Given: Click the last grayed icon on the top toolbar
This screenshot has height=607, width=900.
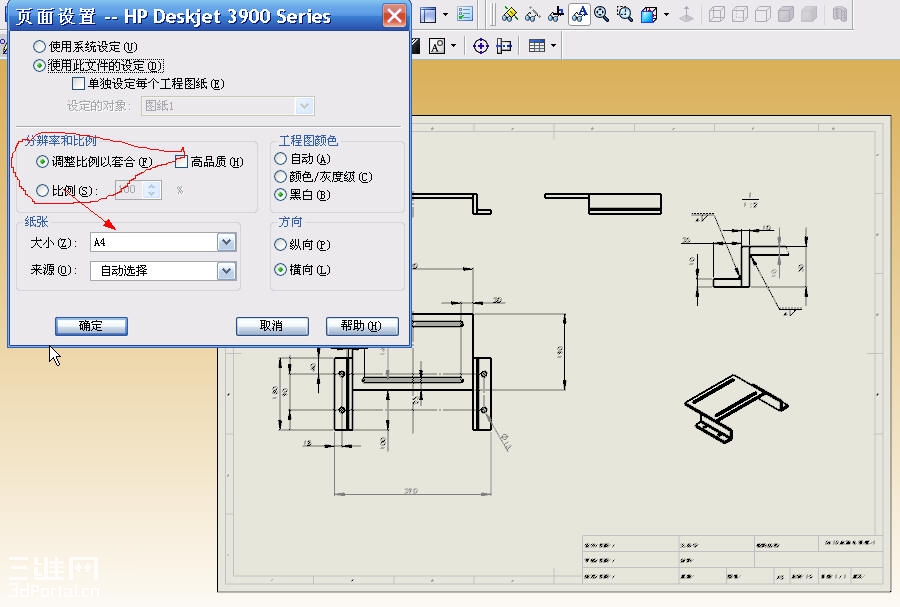Looking at the screenshot, I should tap(839, 14).
